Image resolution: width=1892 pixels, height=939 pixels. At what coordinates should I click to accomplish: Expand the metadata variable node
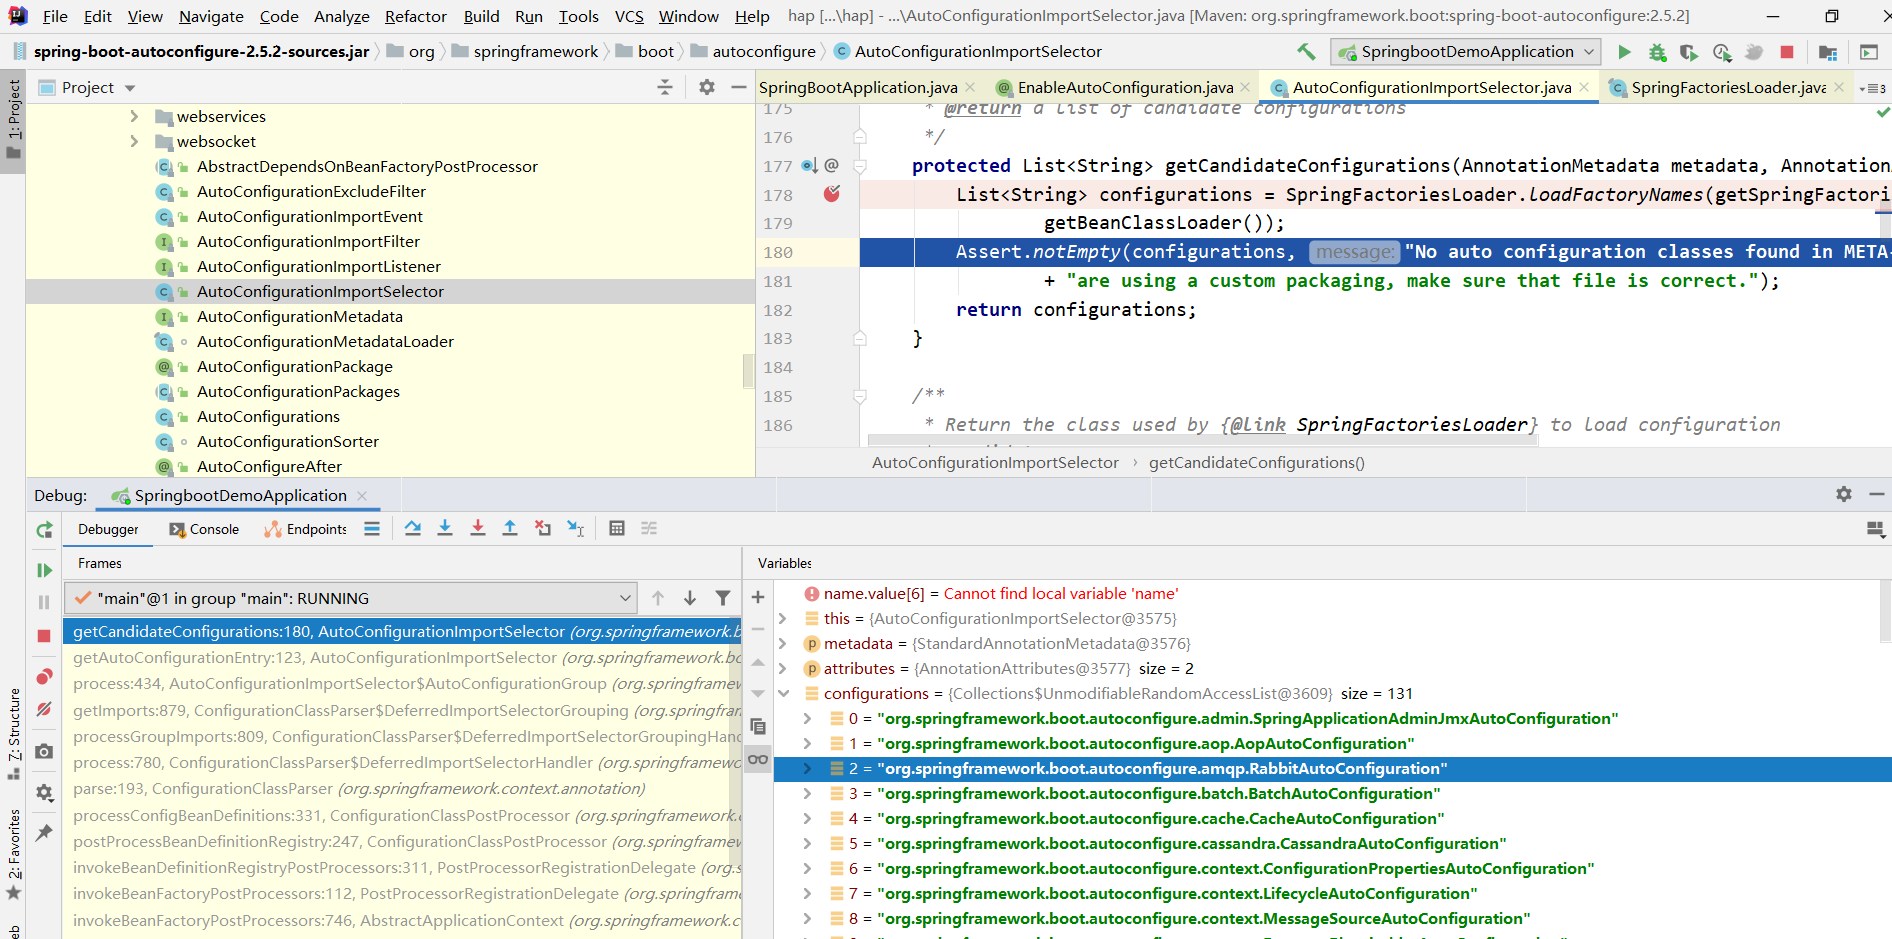tap(783, 643)
